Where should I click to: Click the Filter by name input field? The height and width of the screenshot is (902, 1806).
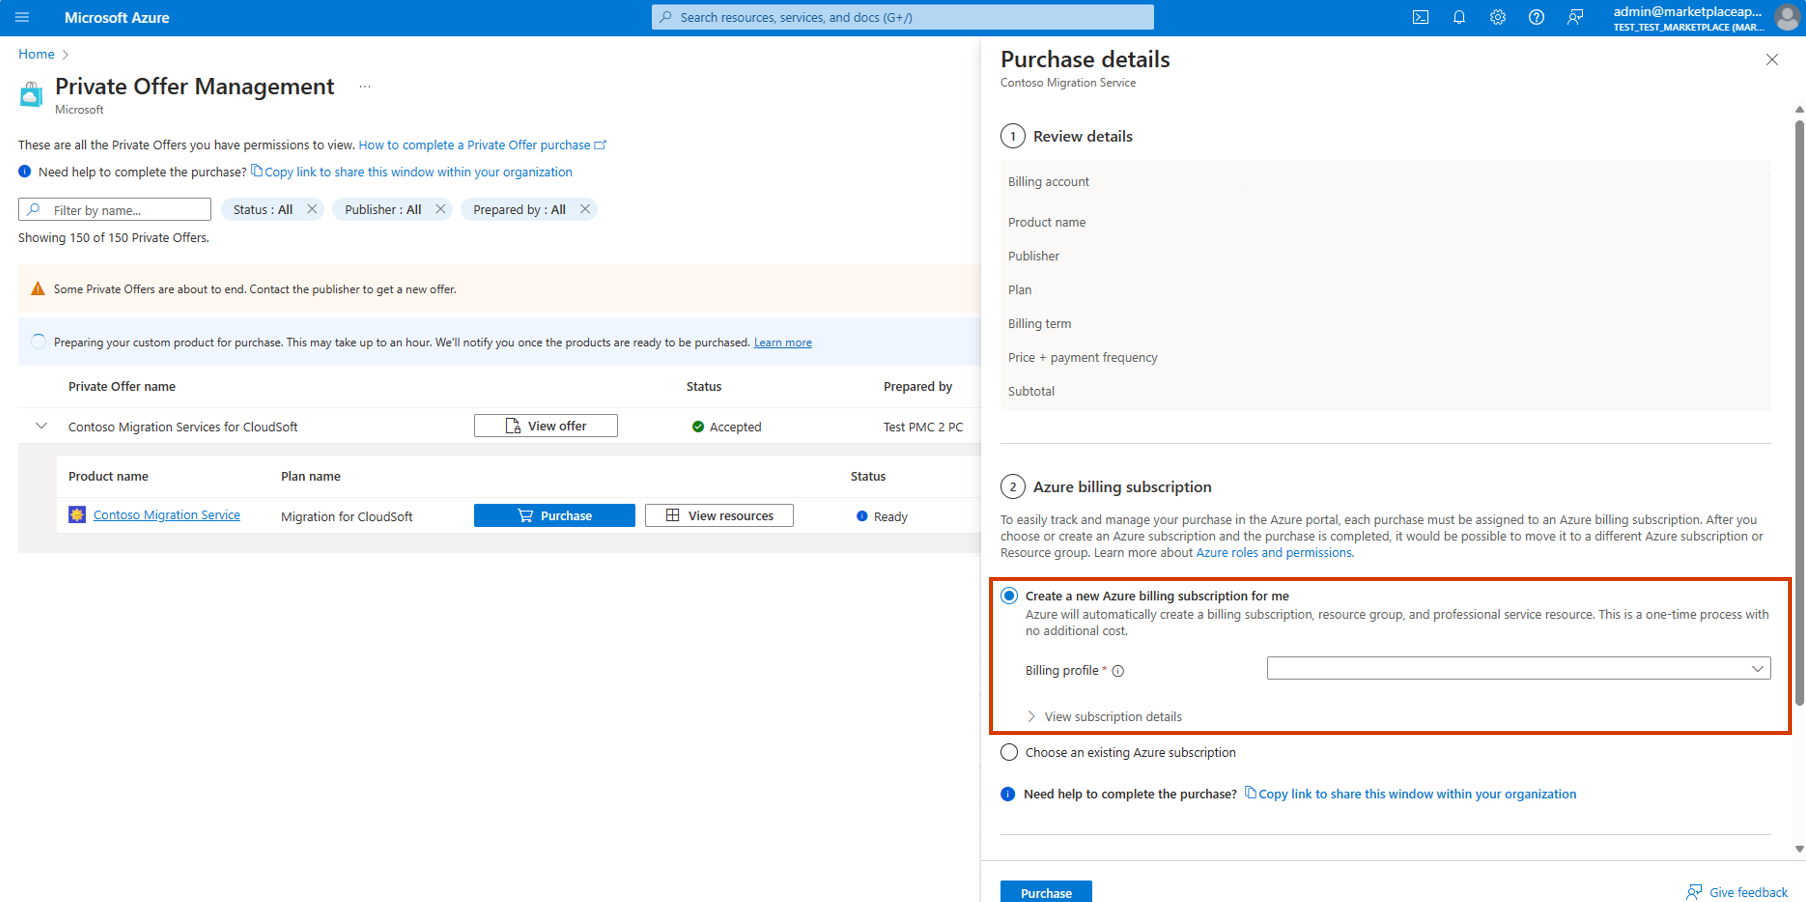pyautogui.click(x=114, y=209)
